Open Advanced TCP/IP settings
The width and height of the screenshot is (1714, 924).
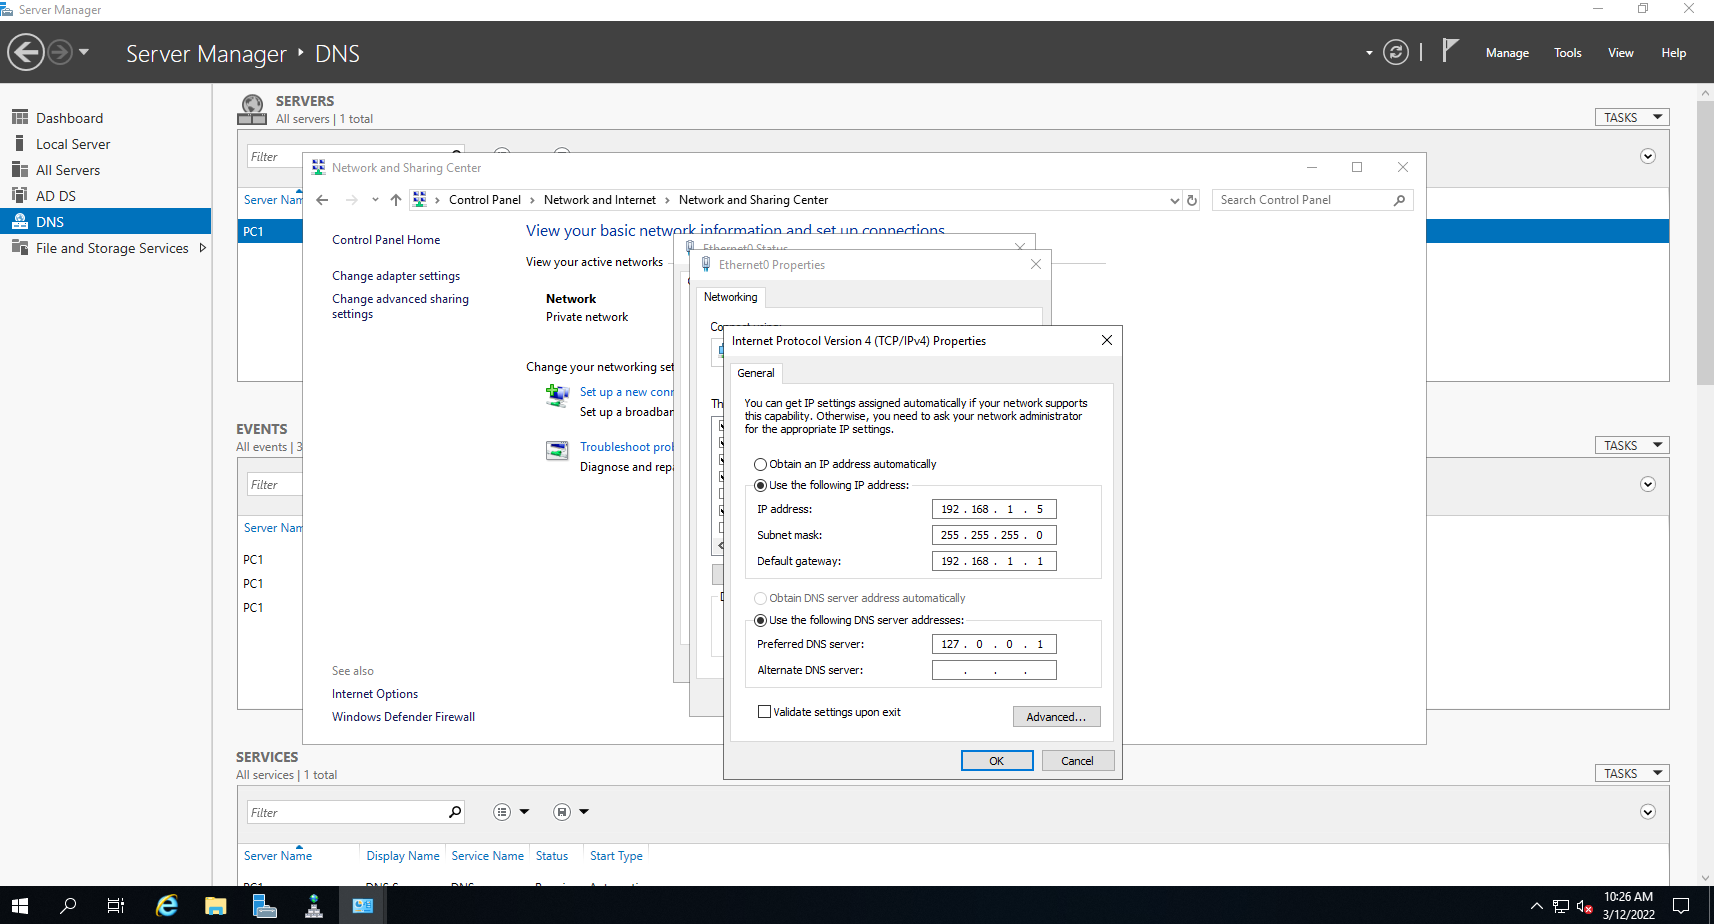coord(1056,717)
